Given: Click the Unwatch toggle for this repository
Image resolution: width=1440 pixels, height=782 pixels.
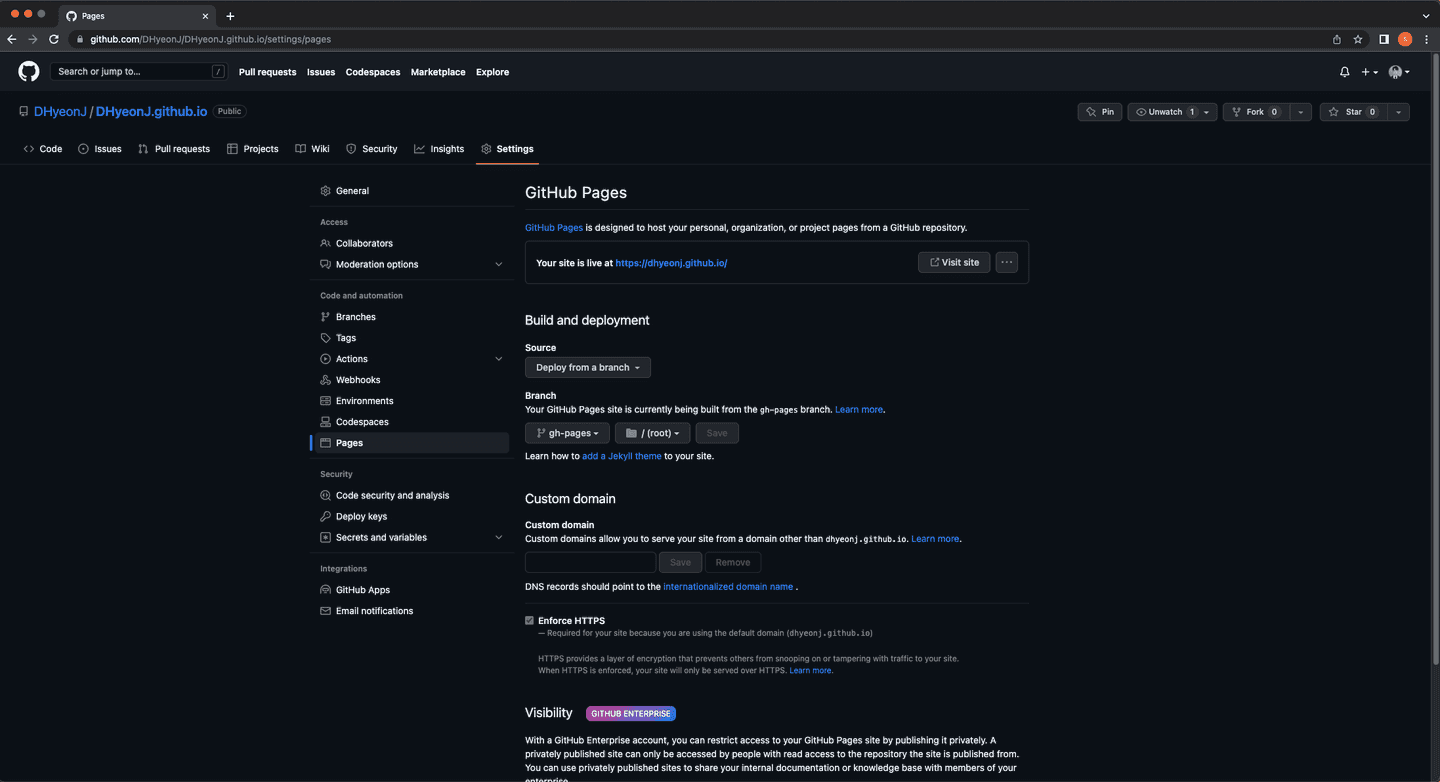Looking at the screenshot, I should pos(1163,111).
